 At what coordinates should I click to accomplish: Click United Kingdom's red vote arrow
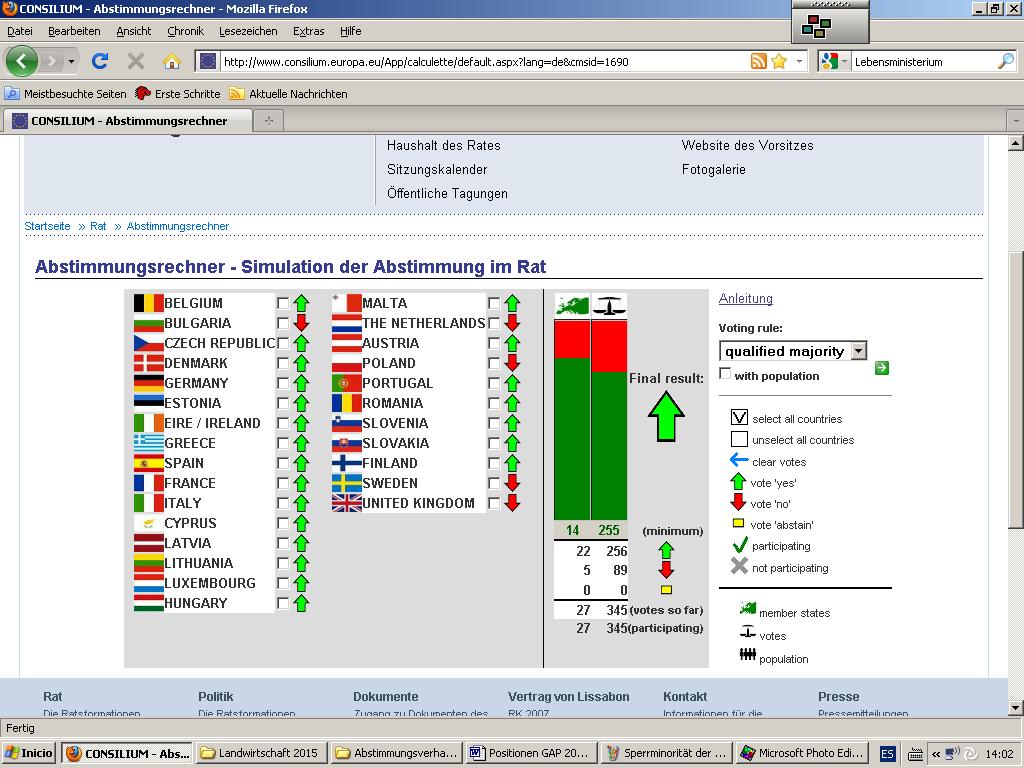[x=512, y=503]
